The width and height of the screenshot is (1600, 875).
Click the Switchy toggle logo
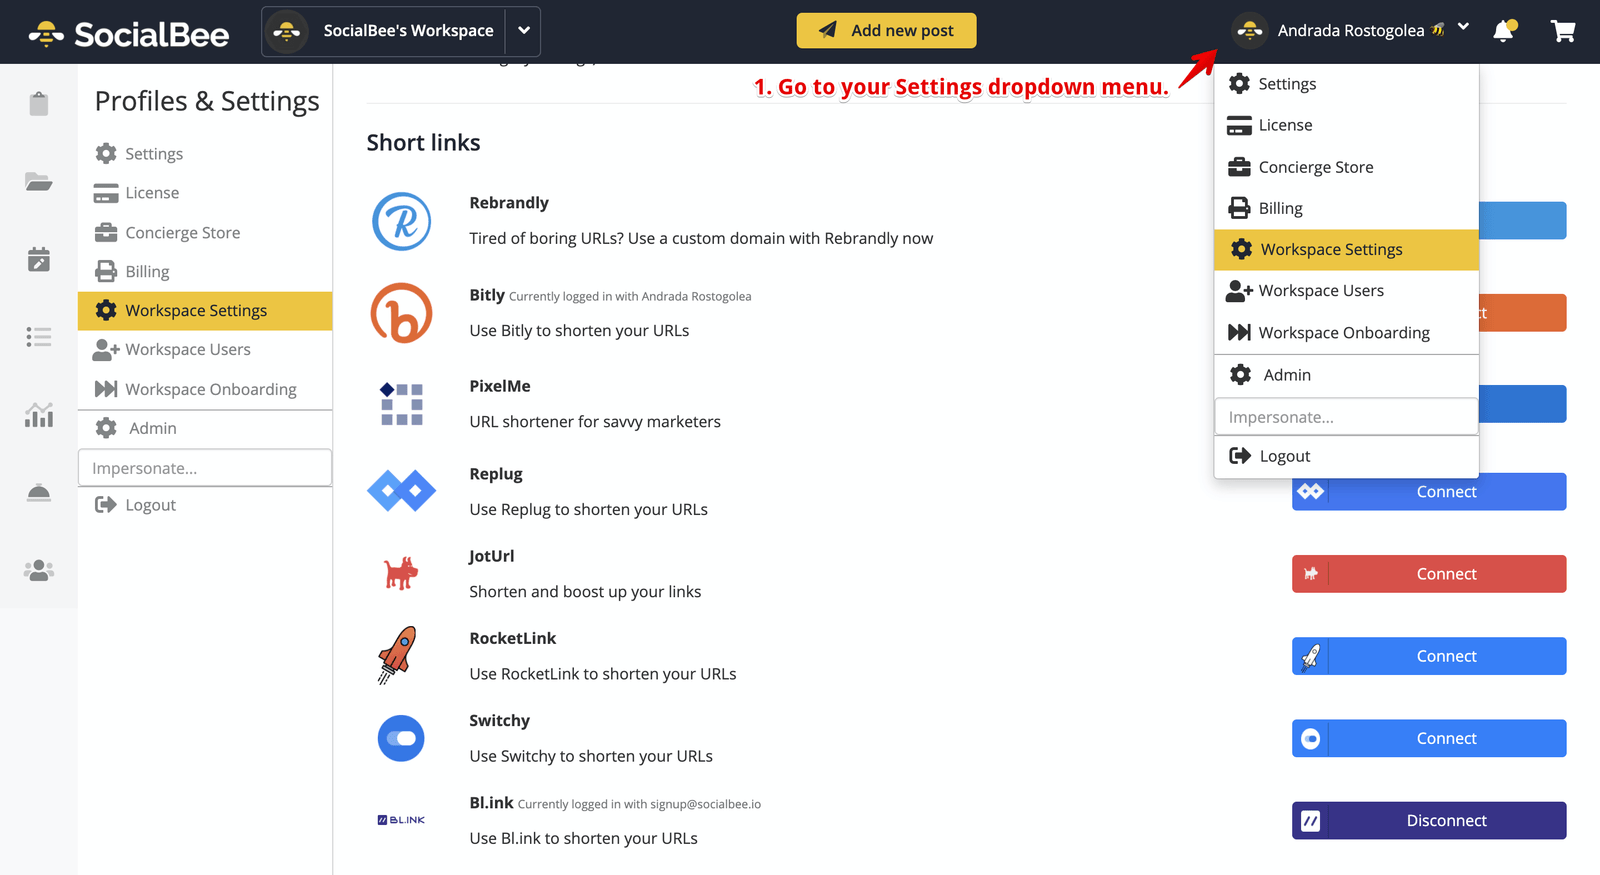[x=401, y=738]
